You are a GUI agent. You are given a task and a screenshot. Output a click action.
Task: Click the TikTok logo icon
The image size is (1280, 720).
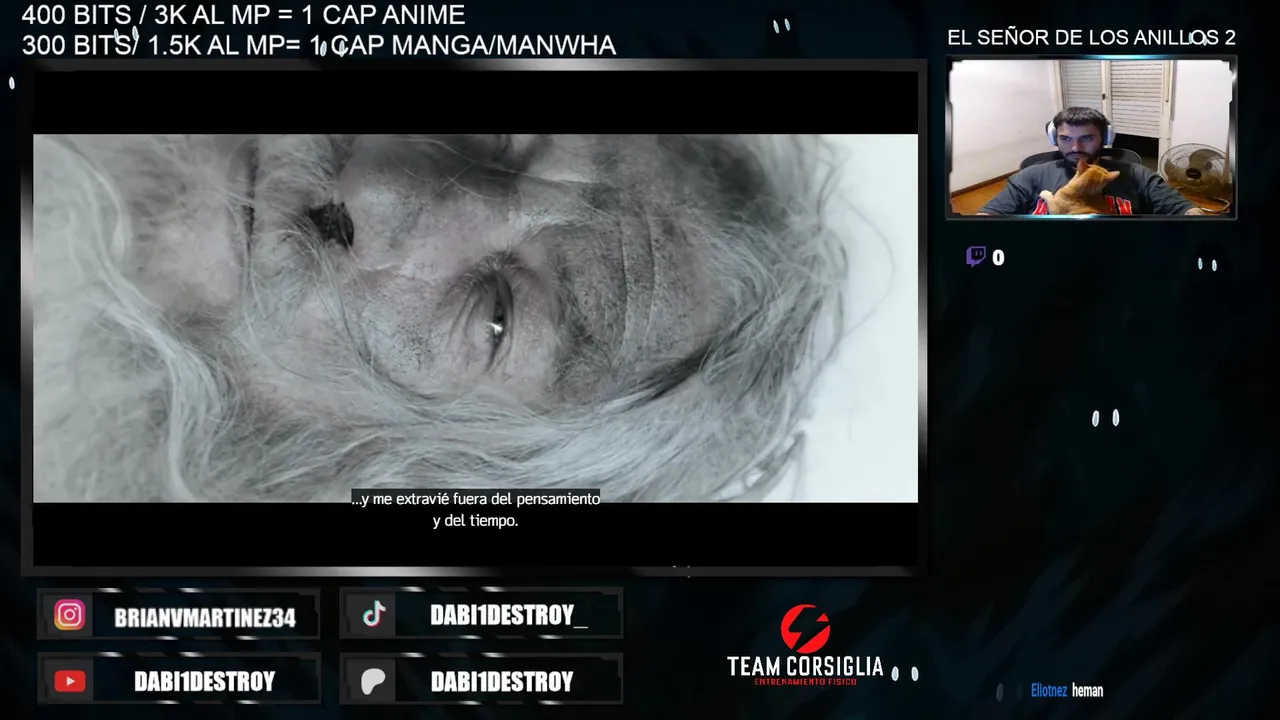(374, 615)
